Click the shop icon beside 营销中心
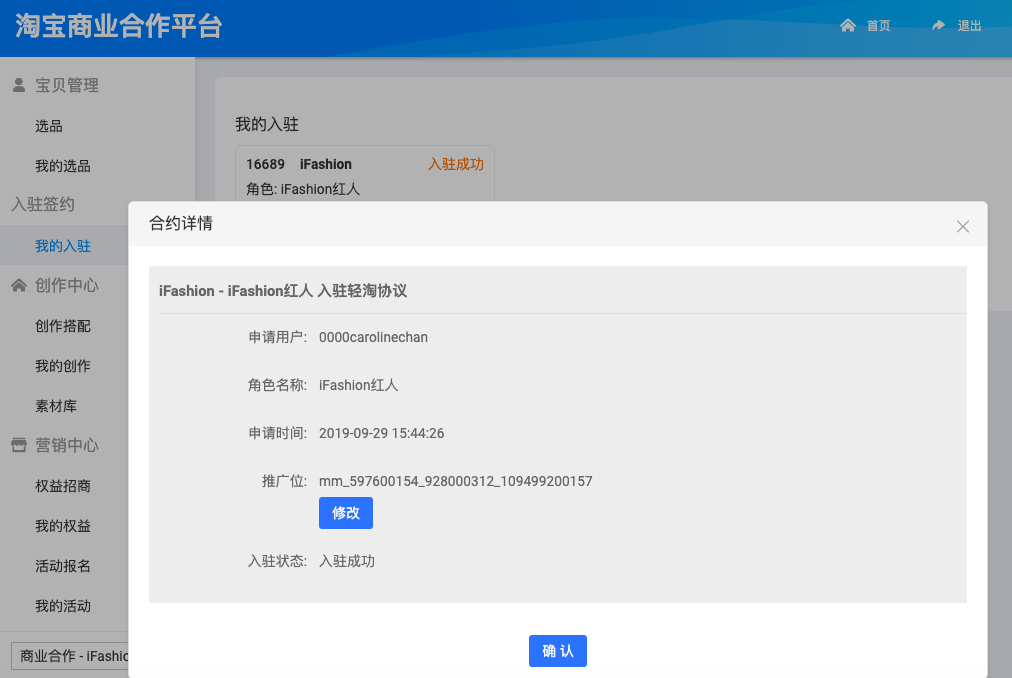The width and height of the screenshot is (1012, 678). (19, 445)
